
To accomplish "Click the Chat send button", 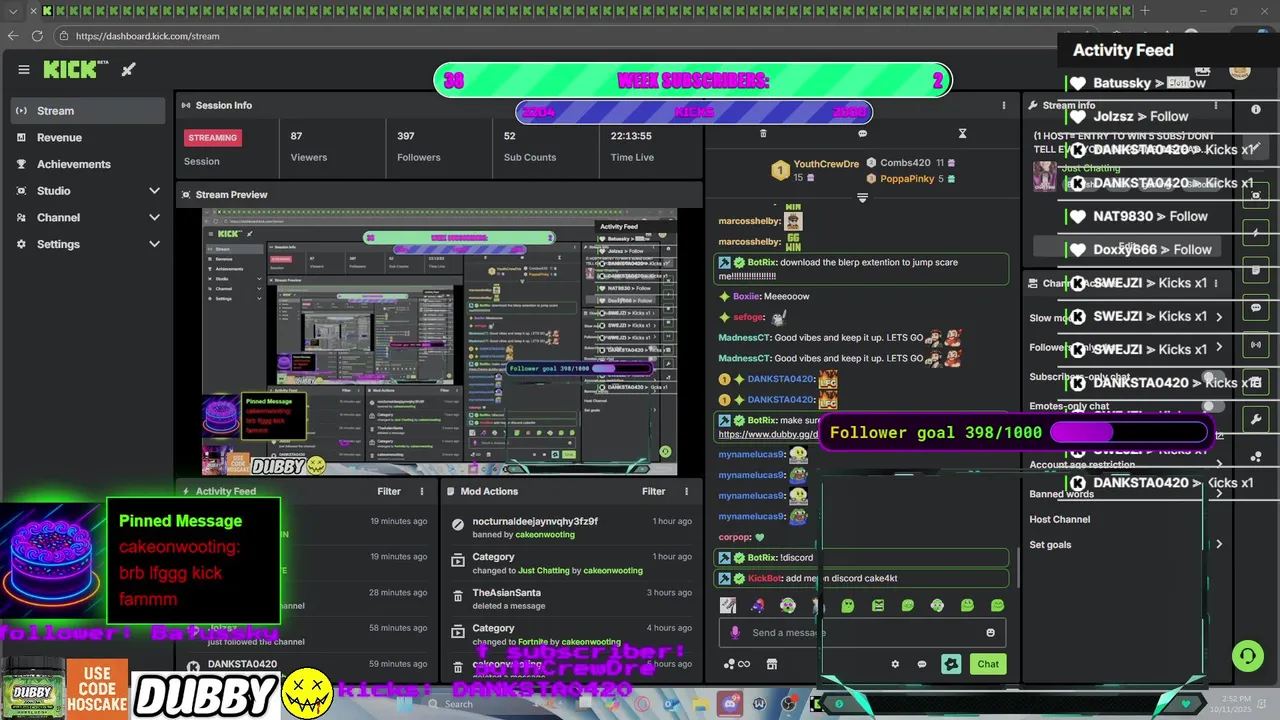I will tap(988, 664).
